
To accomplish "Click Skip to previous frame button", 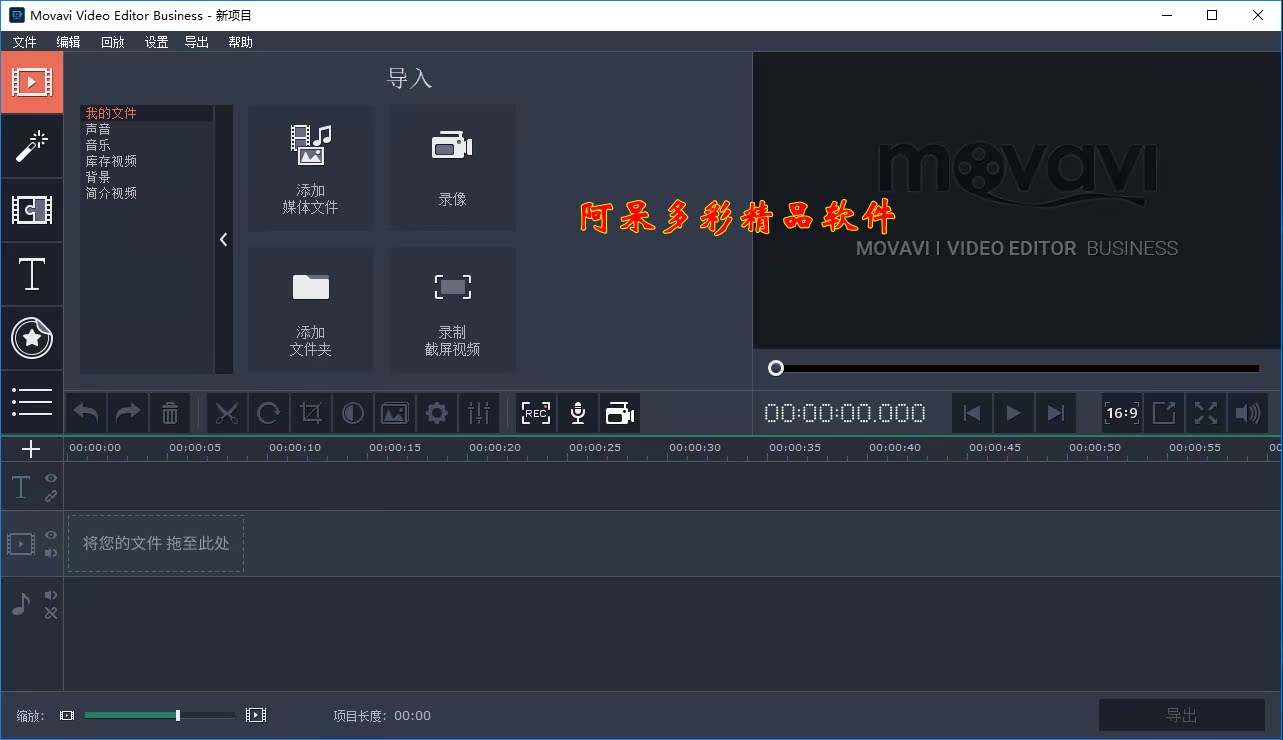I will click(x=971, y=413).
